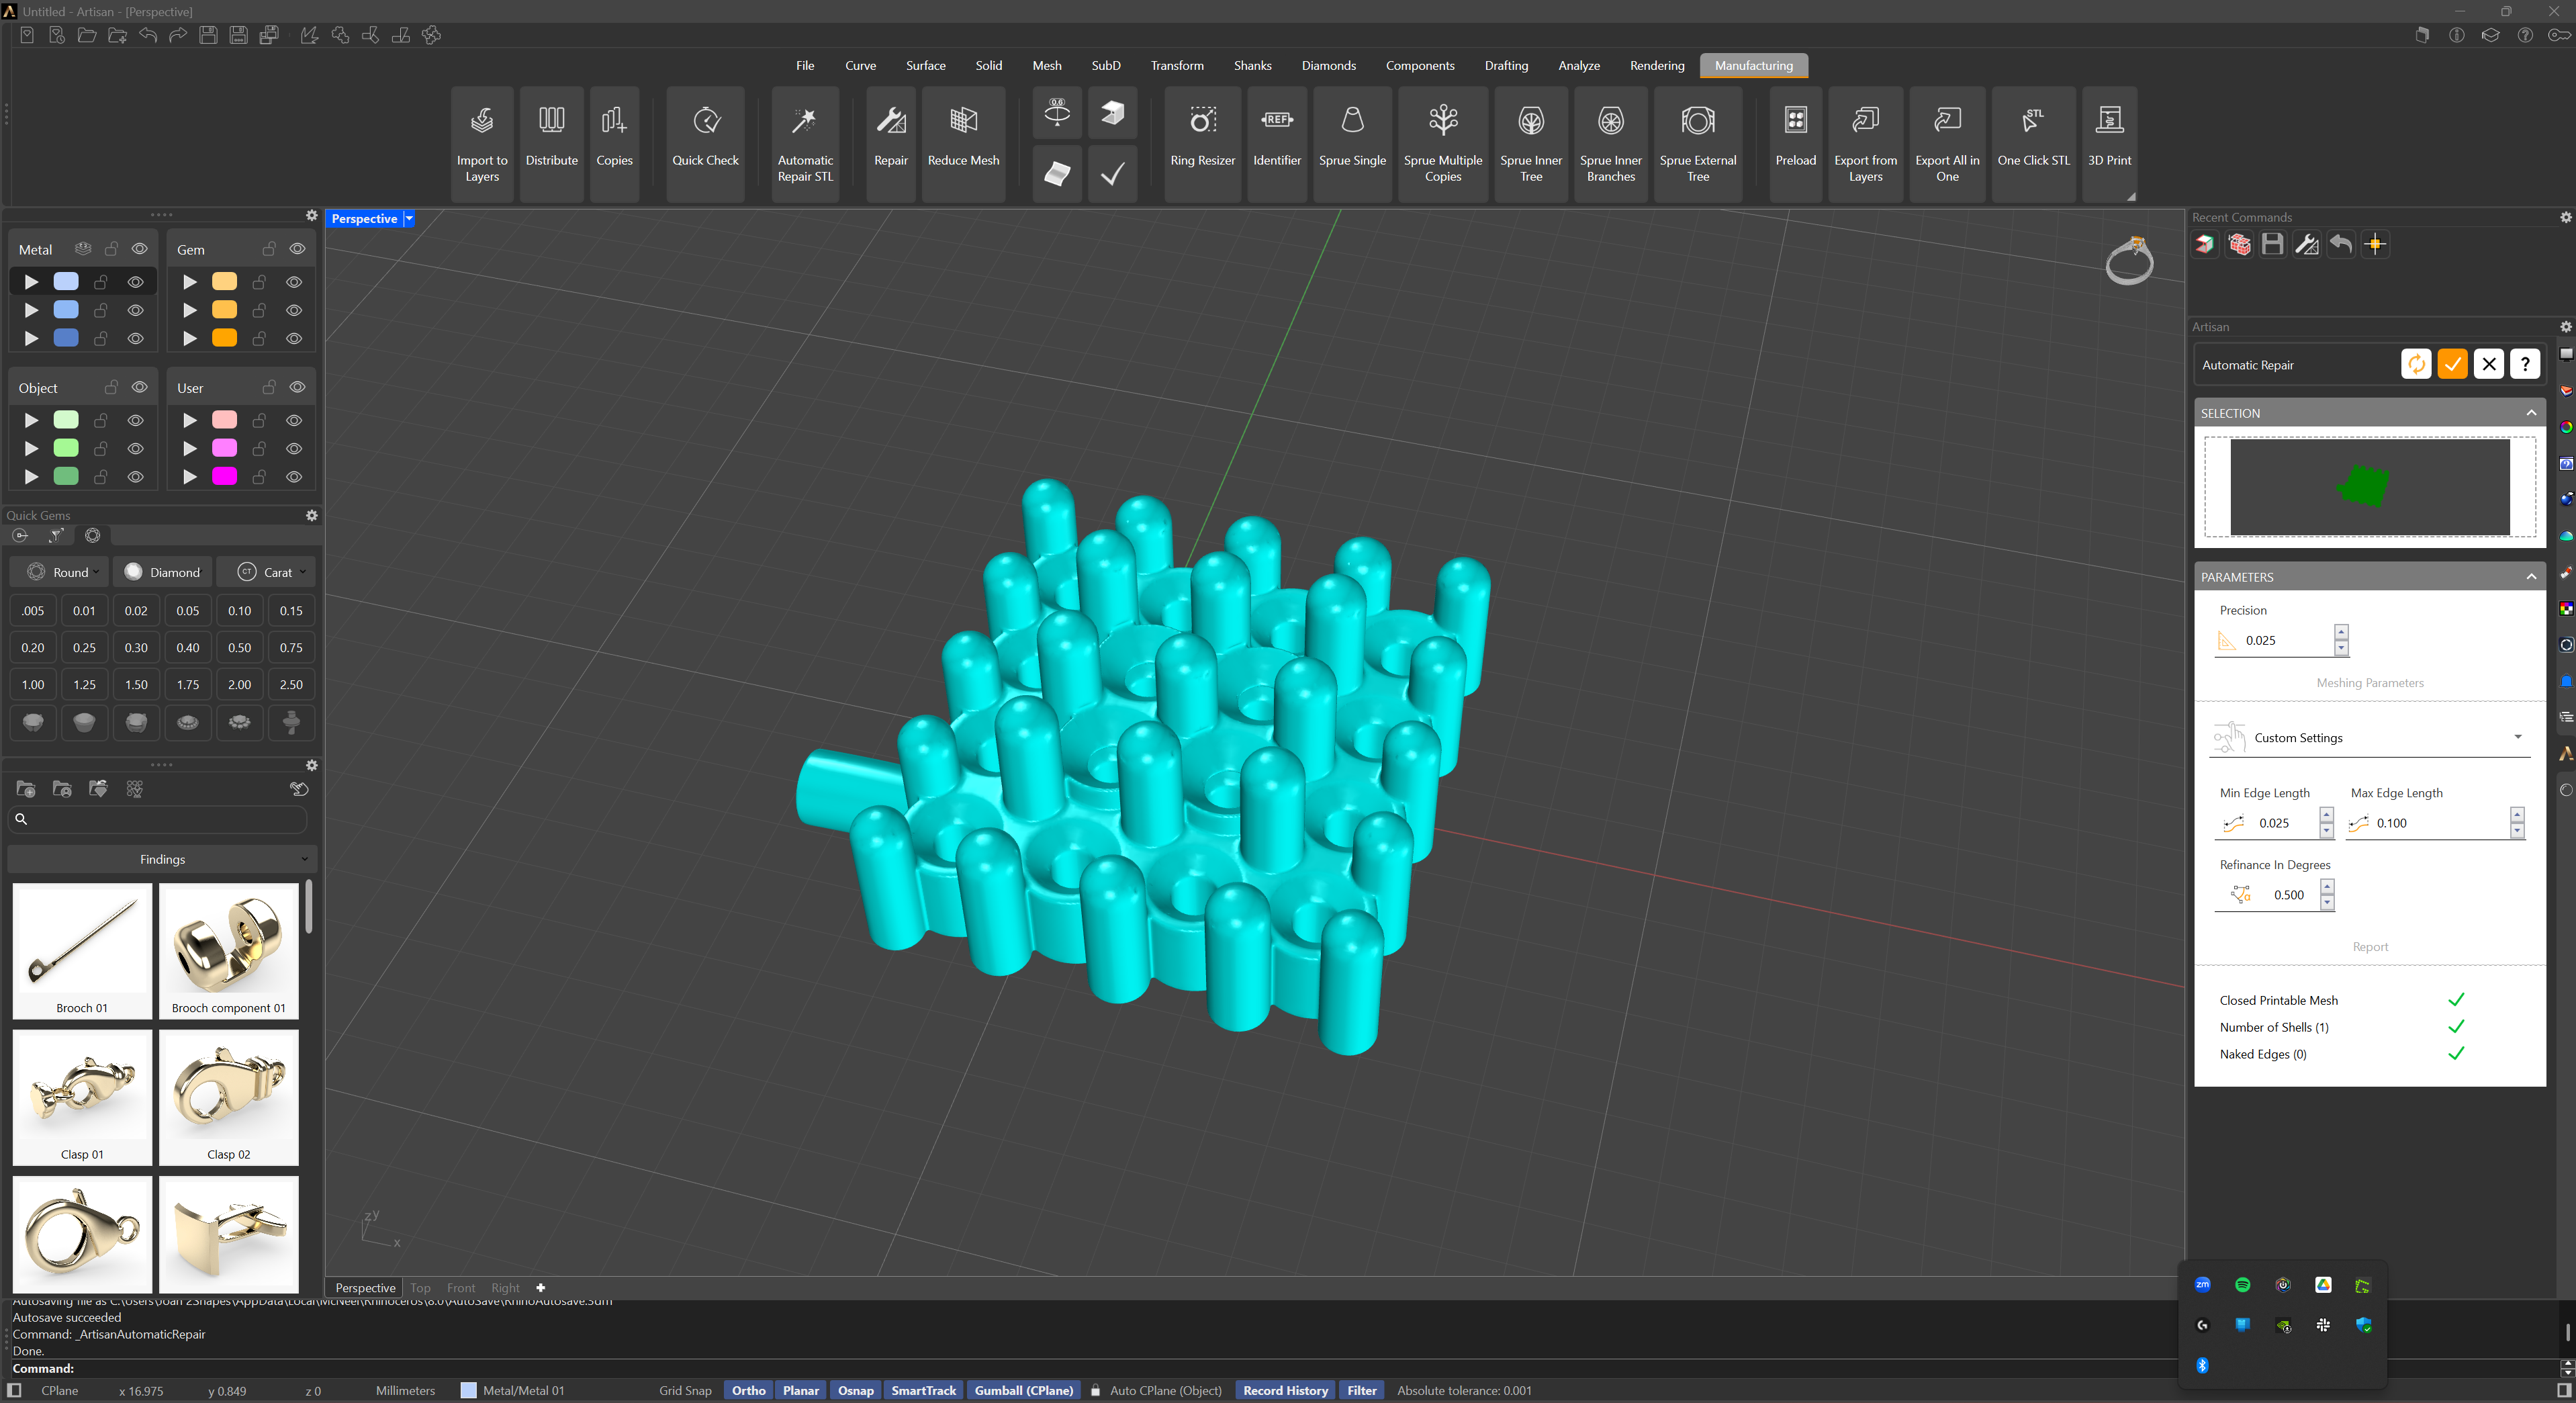2576x1403 pixels.
Task: Select the Reduce Mesh tool
Action: (x=963, y=144)
